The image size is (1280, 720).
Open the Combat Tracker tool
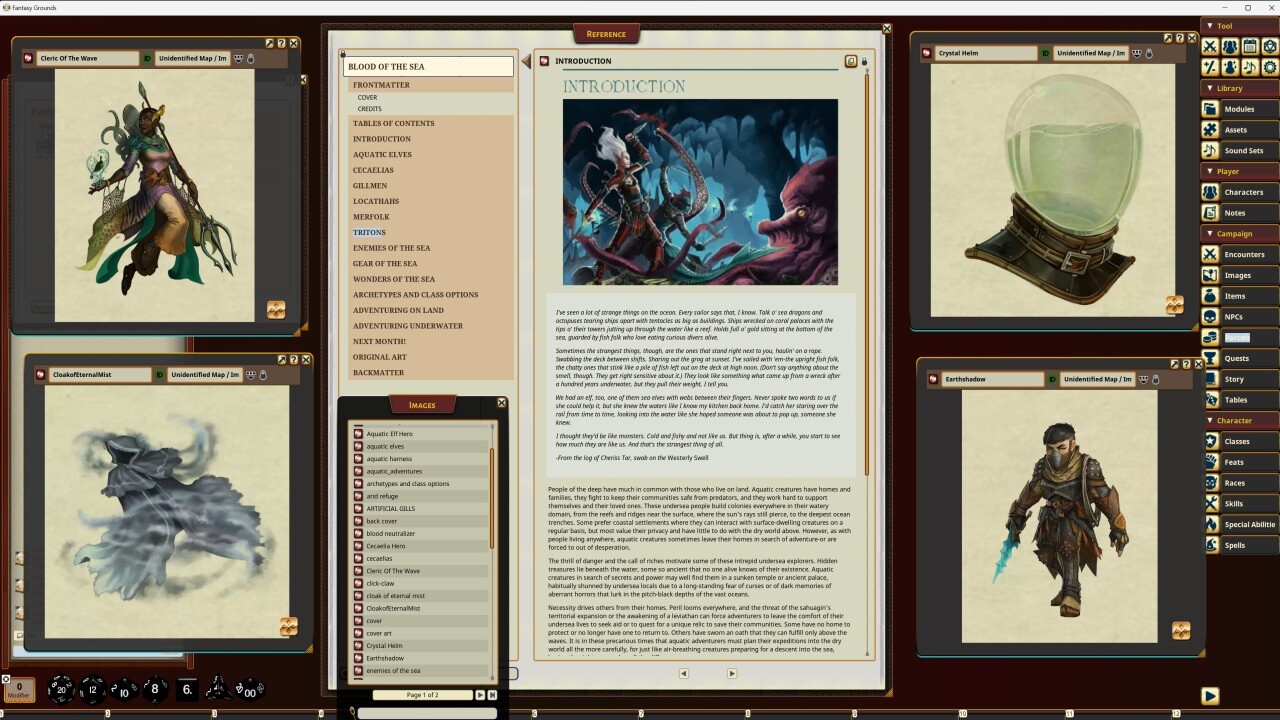1210,46
